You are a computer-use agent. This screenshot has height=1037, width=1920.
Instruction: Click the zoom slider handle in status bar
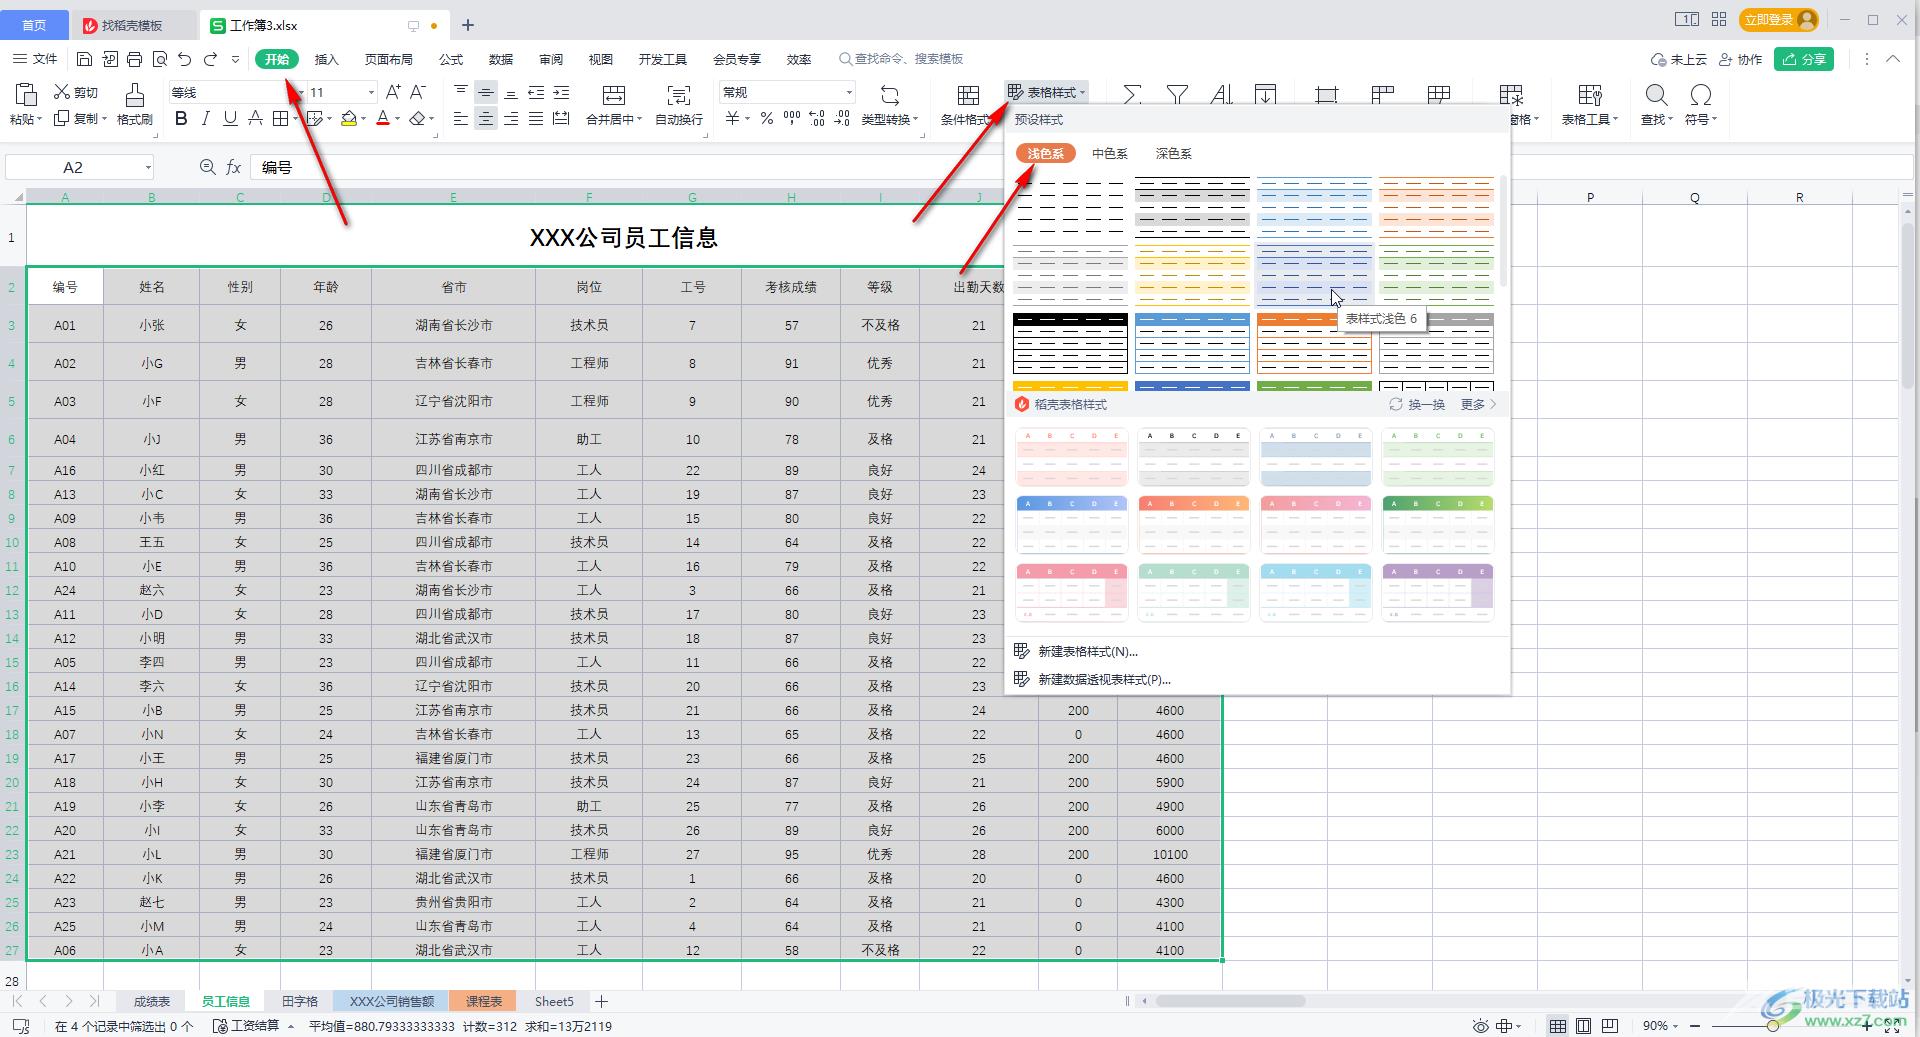click(x=1772, y=1026)
